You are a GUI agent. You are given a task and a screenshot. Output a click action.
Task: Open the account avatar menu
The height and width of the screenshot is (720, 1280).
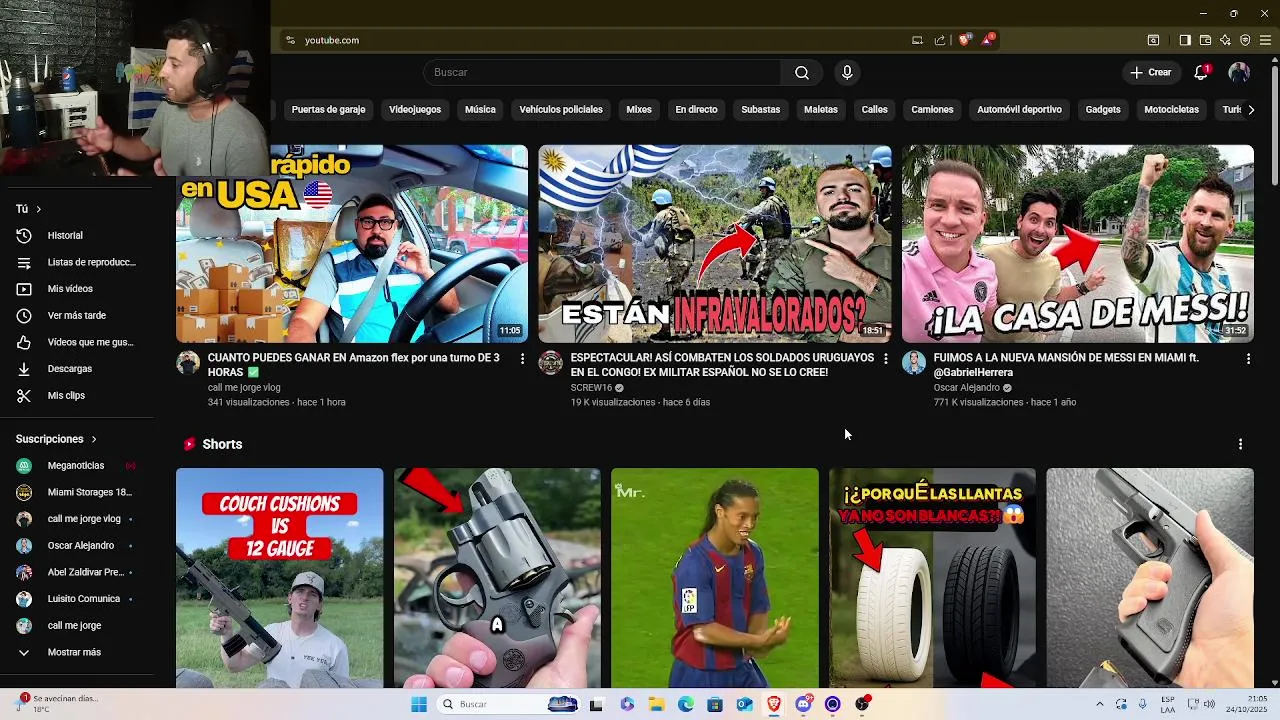tap(1239, 72)
